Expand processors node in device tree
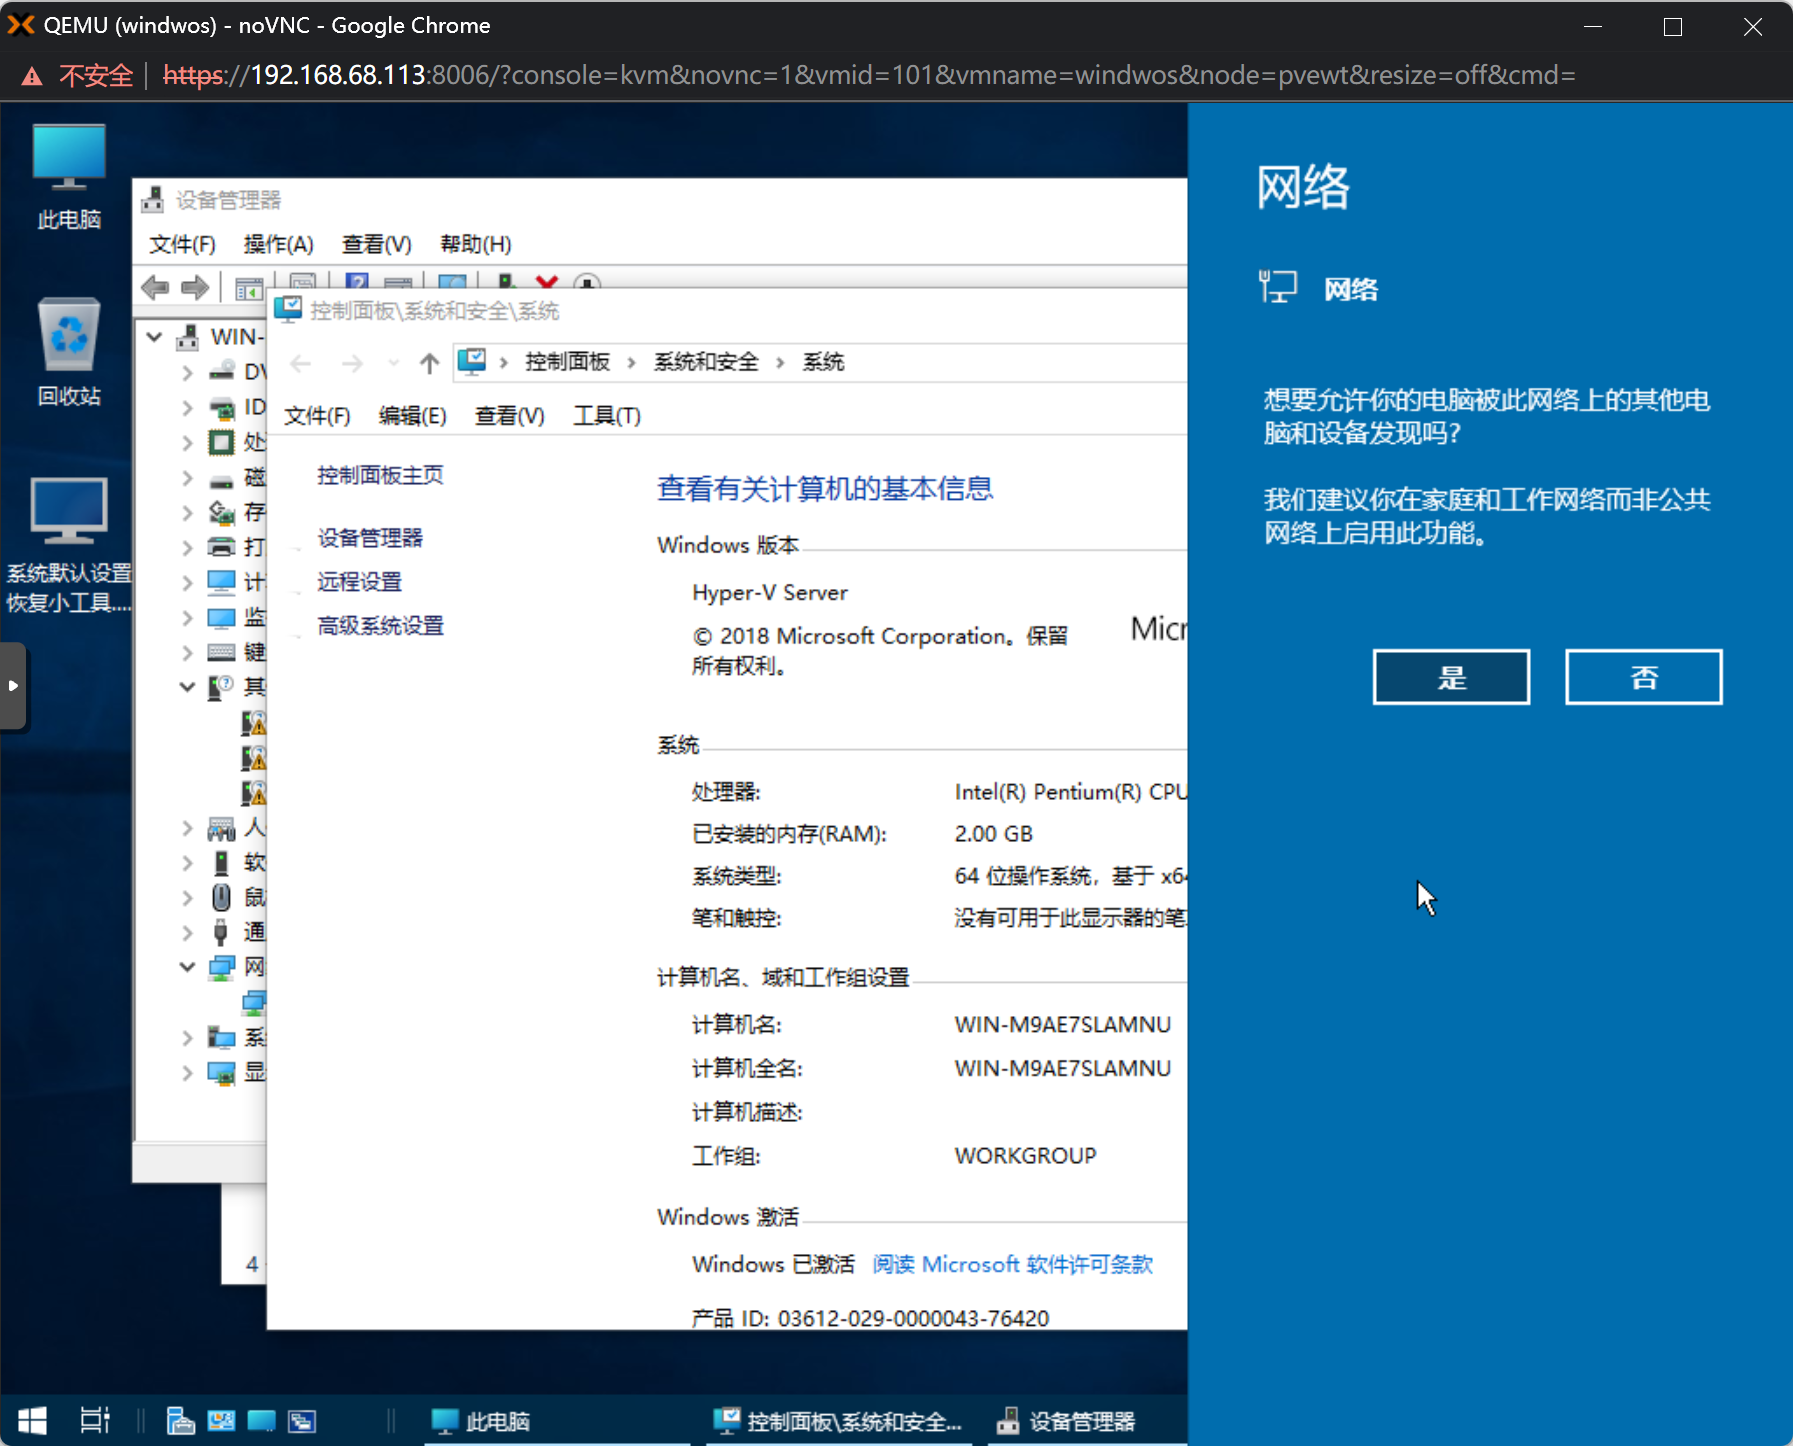Viewport: 1793px width, 1446px height. click(187, 443)
